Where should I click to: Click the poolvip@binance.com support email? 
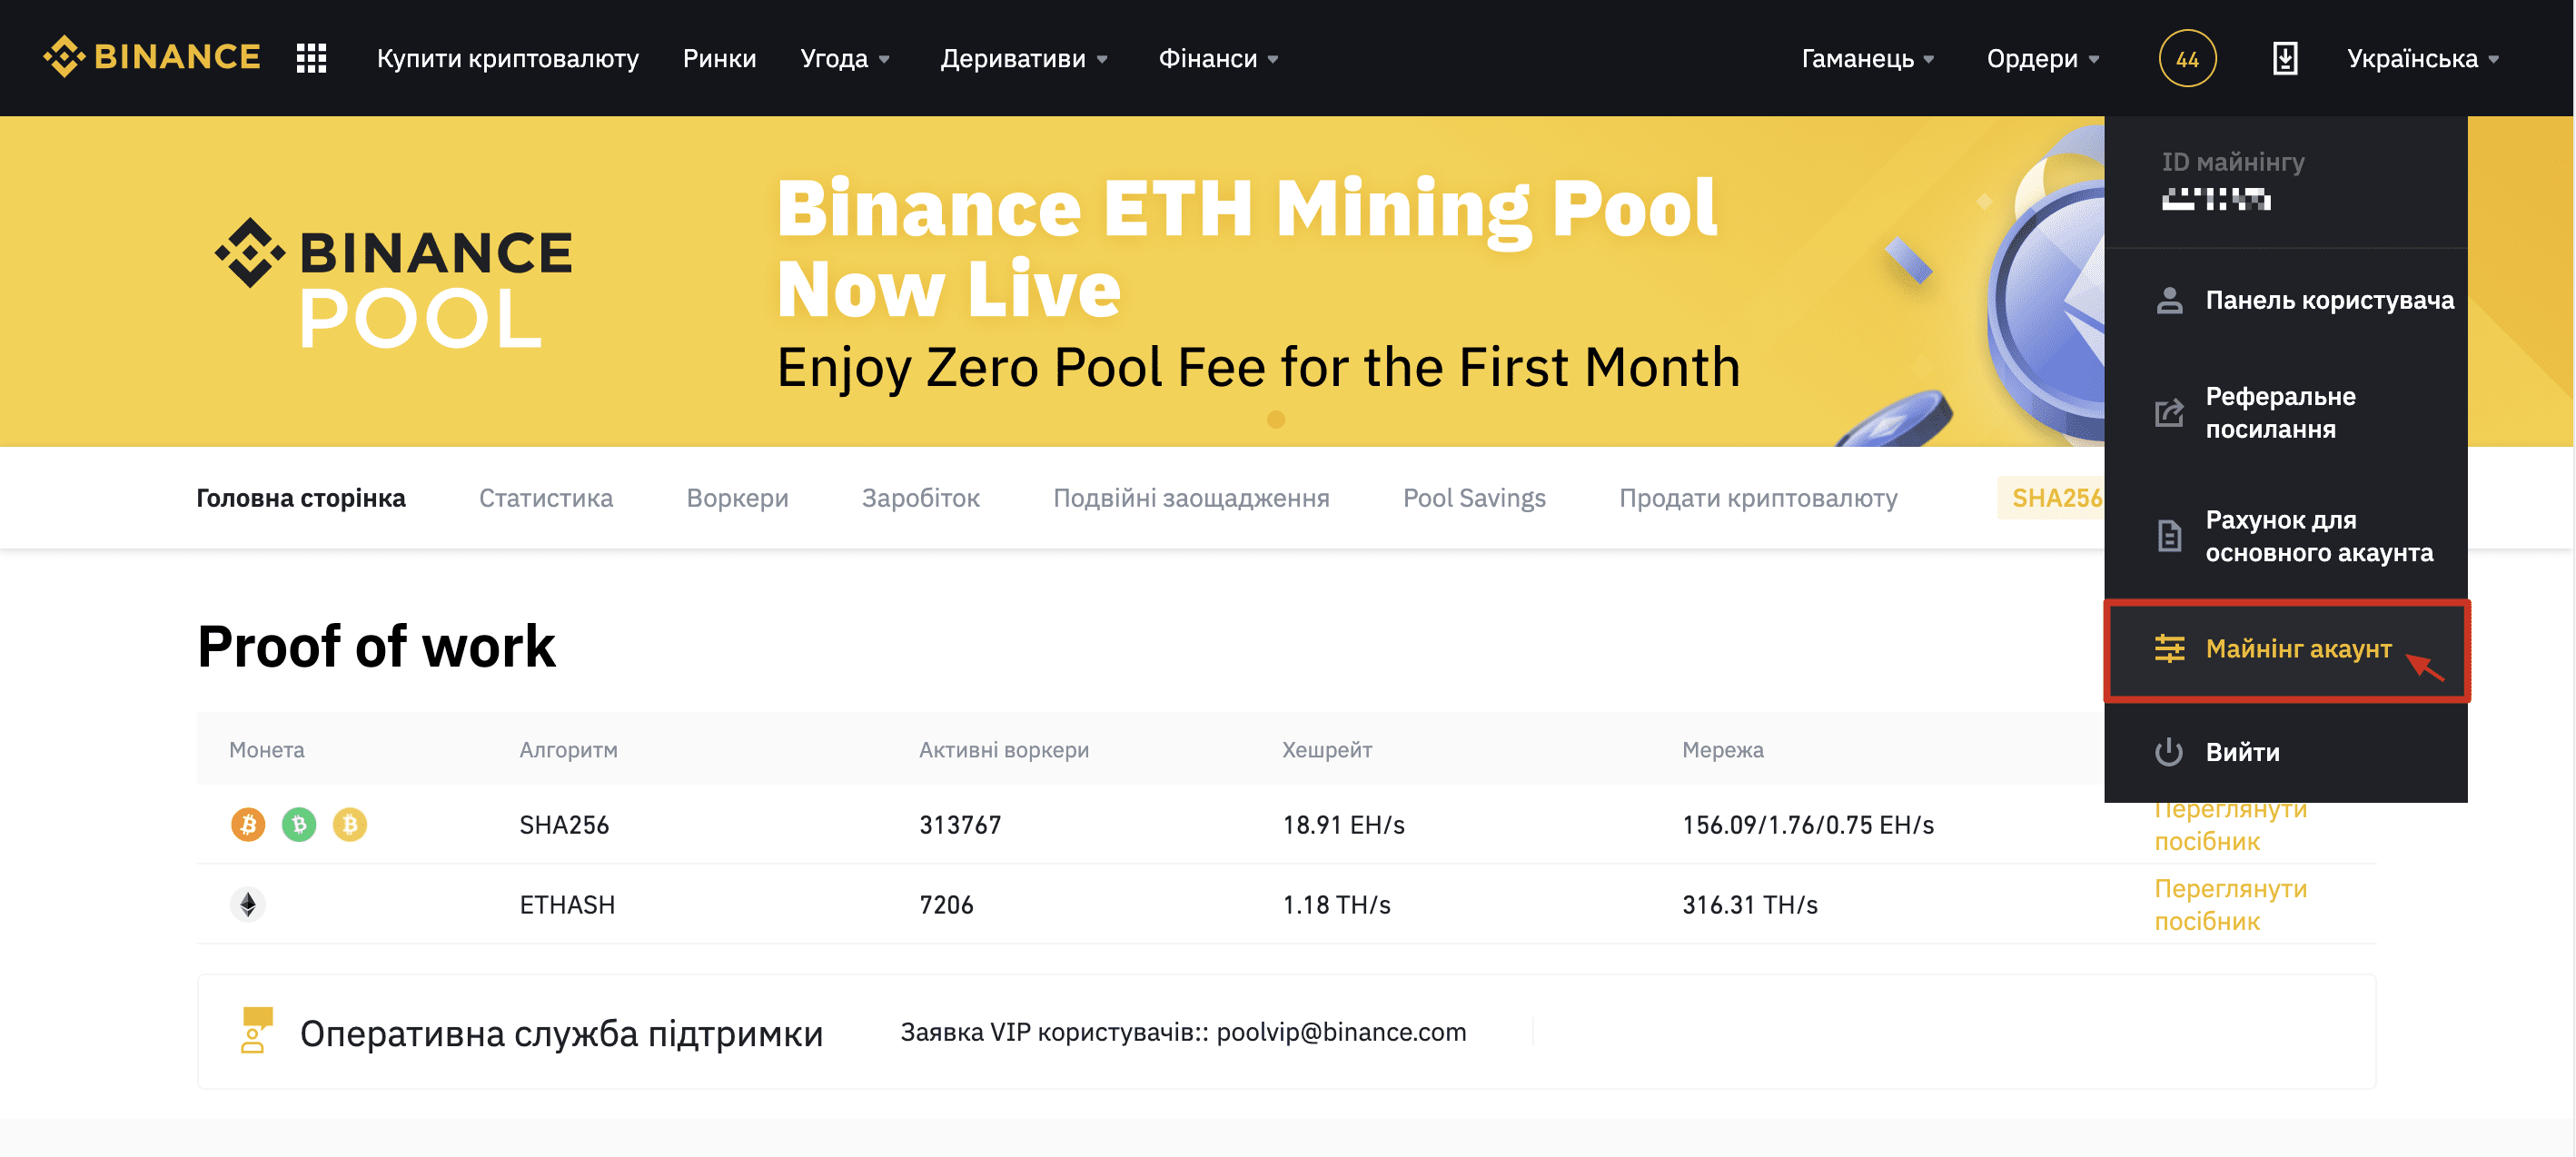click(1341, 1031)
